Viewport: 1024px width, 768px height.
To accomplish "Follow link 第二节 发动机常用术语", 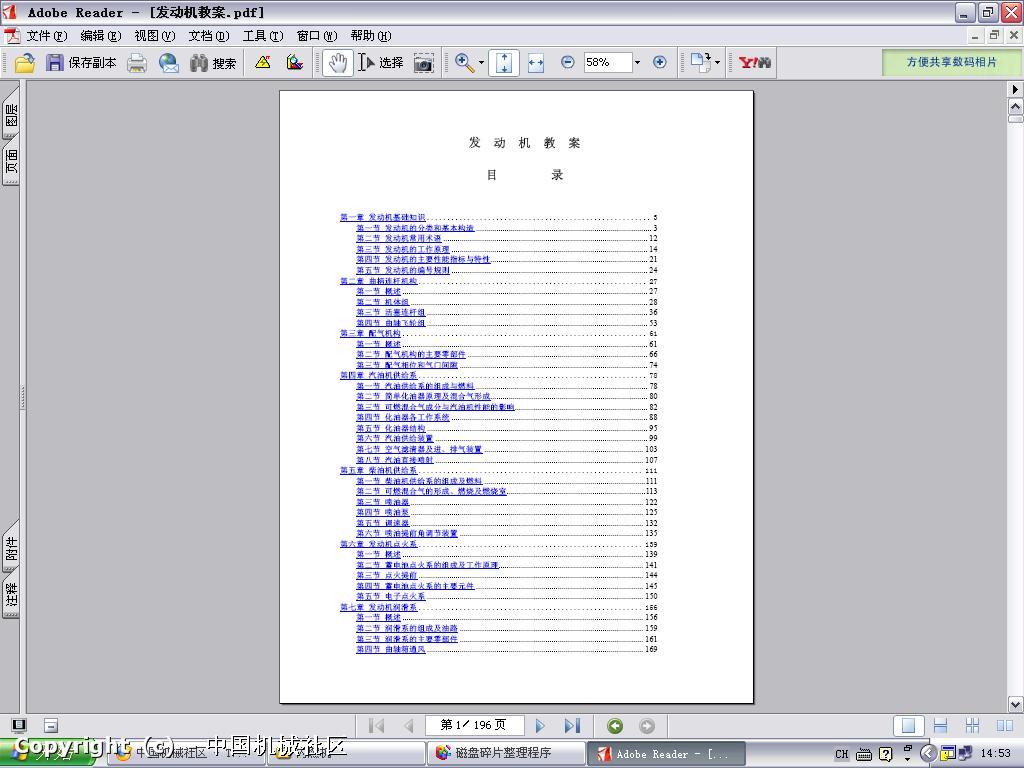I will (398, 238).
